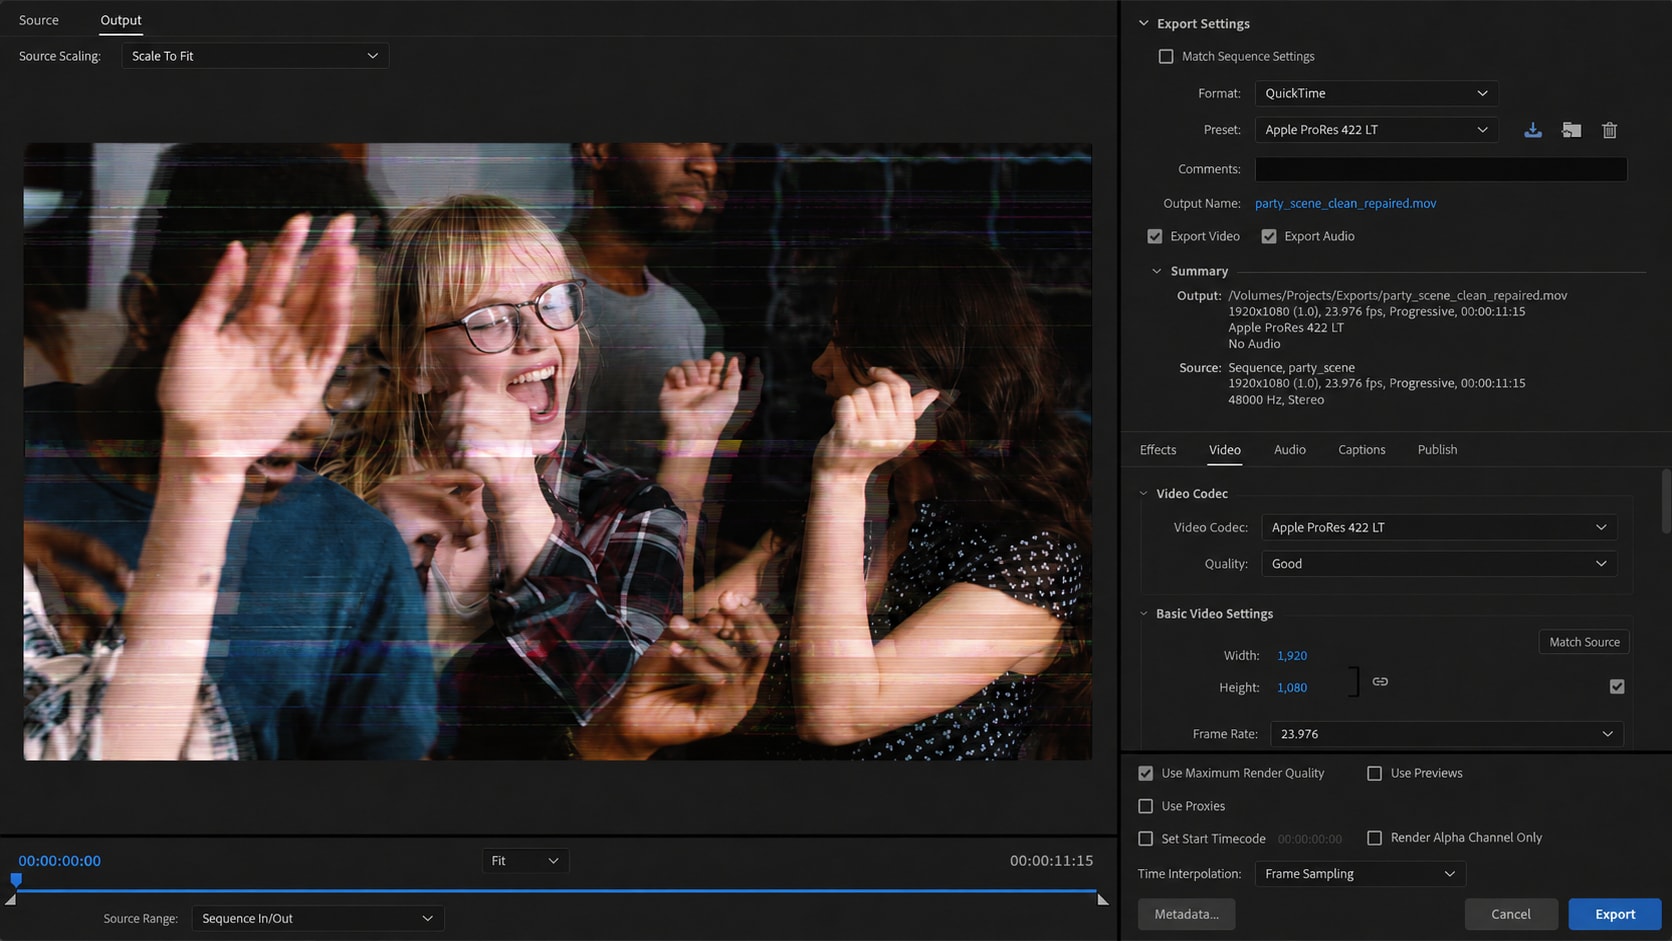Image resolution: width=1672 pixels, height=941 pixels.
Task: Open the Frame Rate dropdown
Action: coord(1446,734)
